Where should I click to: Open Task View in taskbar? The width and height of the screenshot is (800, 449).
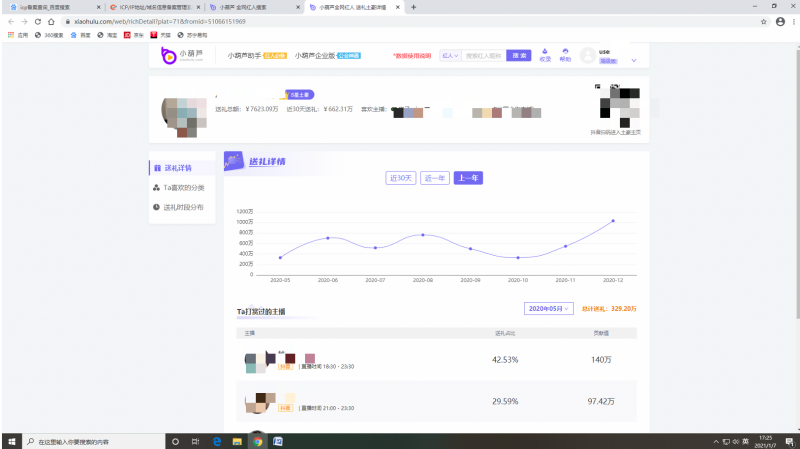tap(195, 441)
